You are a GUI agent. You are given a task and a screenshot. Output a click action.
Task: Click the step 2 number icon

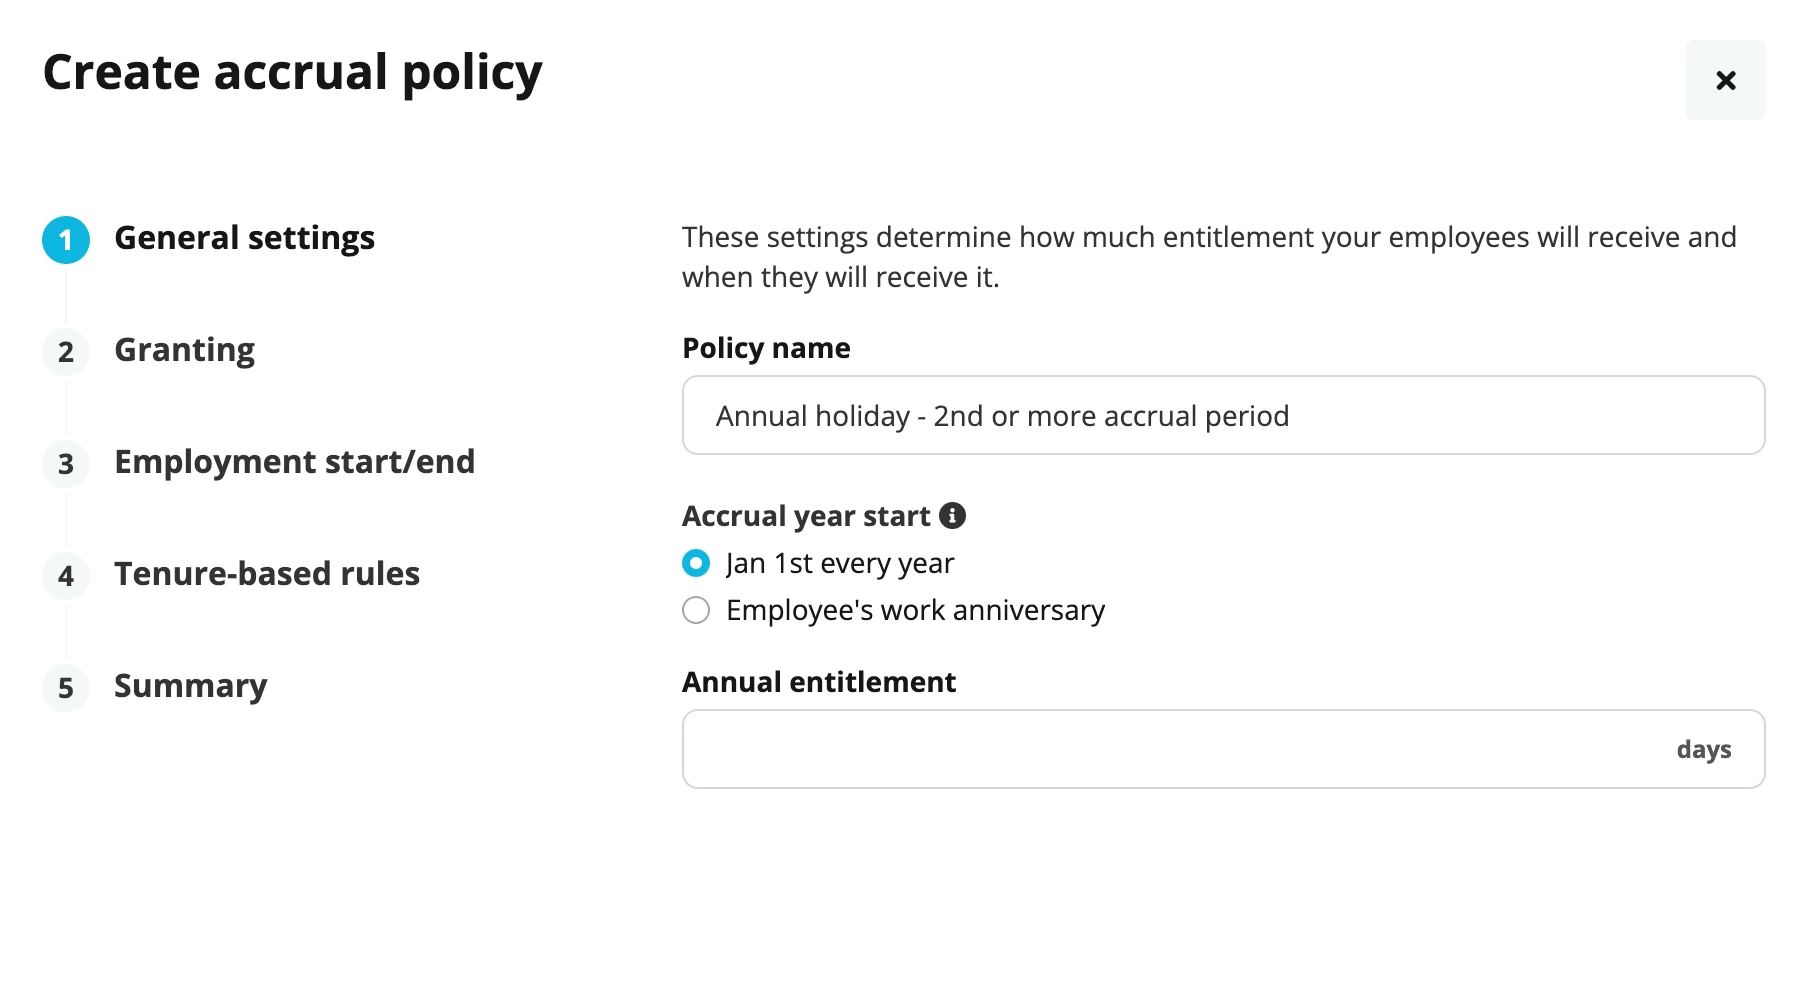[66, 352]
